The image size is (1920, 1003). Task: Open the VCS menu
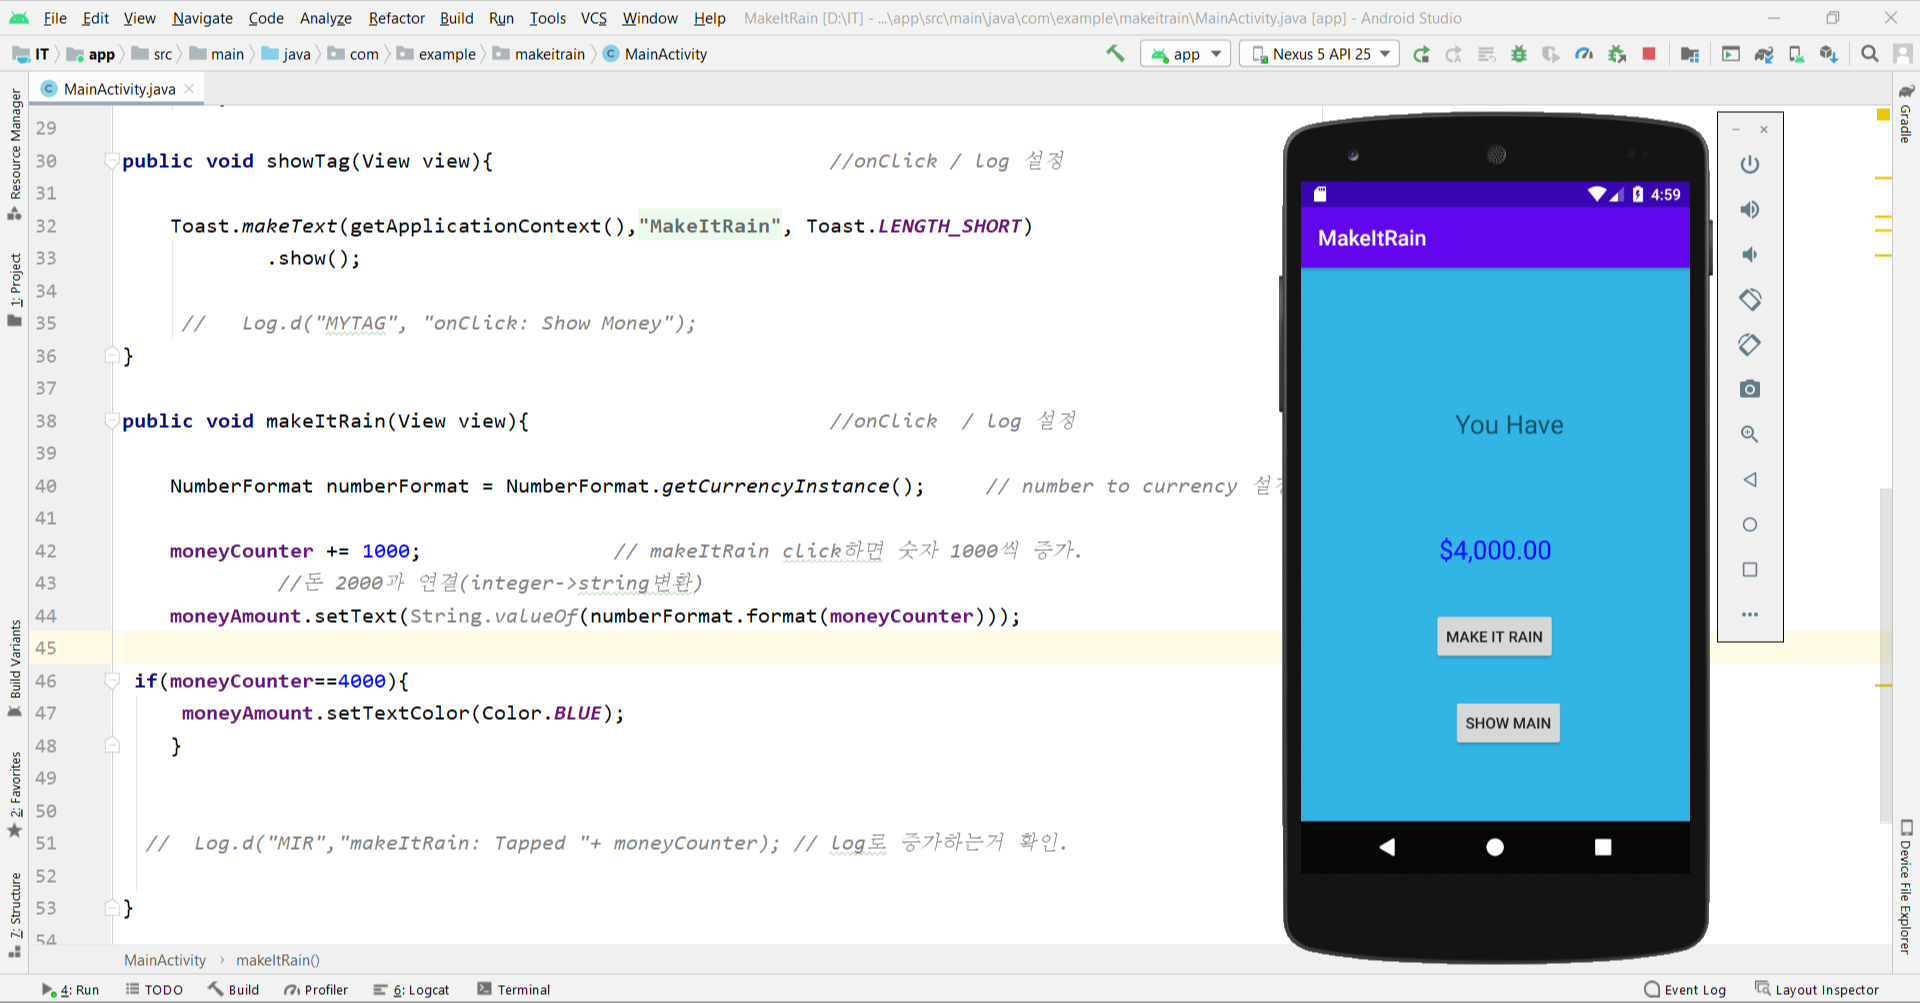click(594, 18)
